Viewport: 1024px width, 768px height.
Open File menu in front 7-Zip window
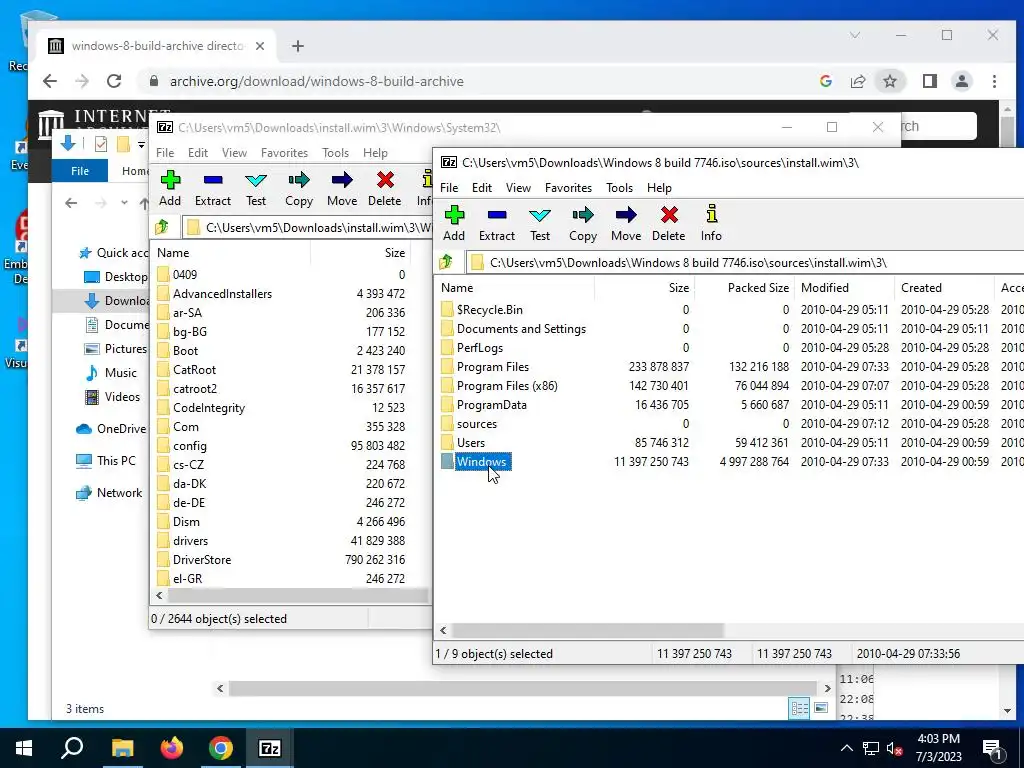(449, 187)
